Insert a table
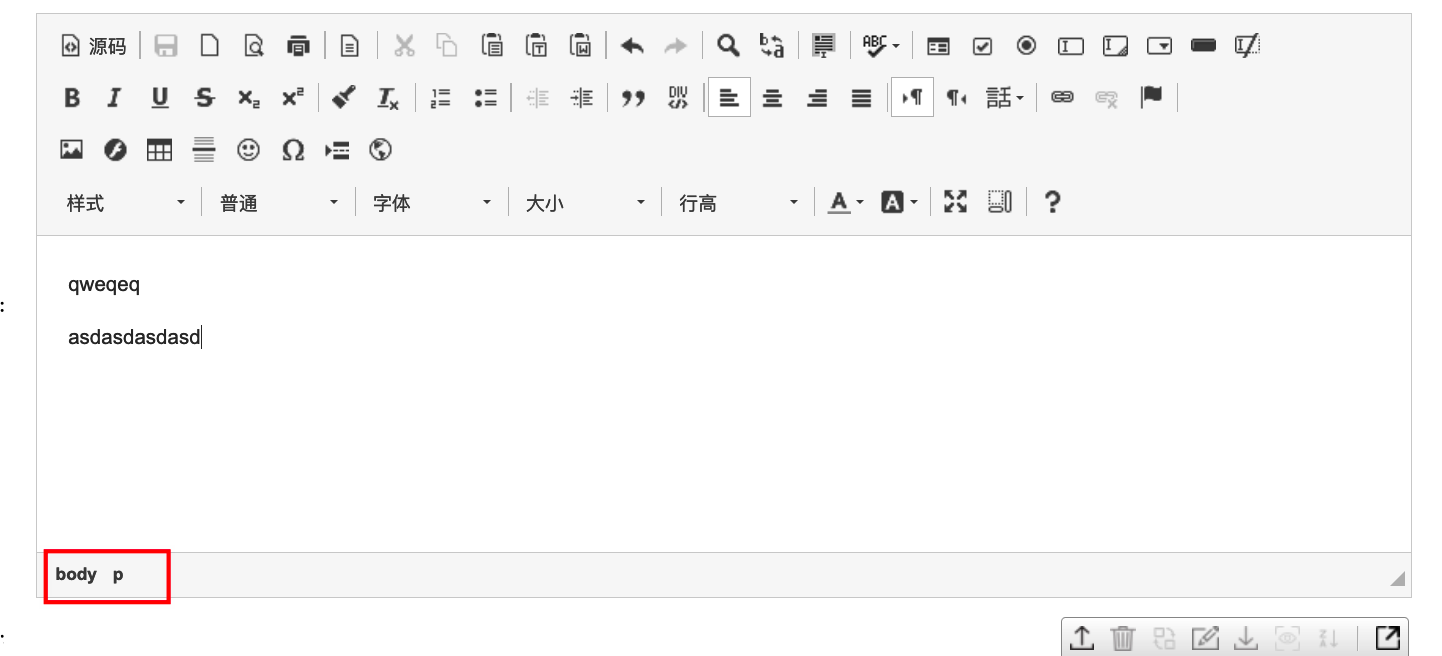 coord(160,150)
